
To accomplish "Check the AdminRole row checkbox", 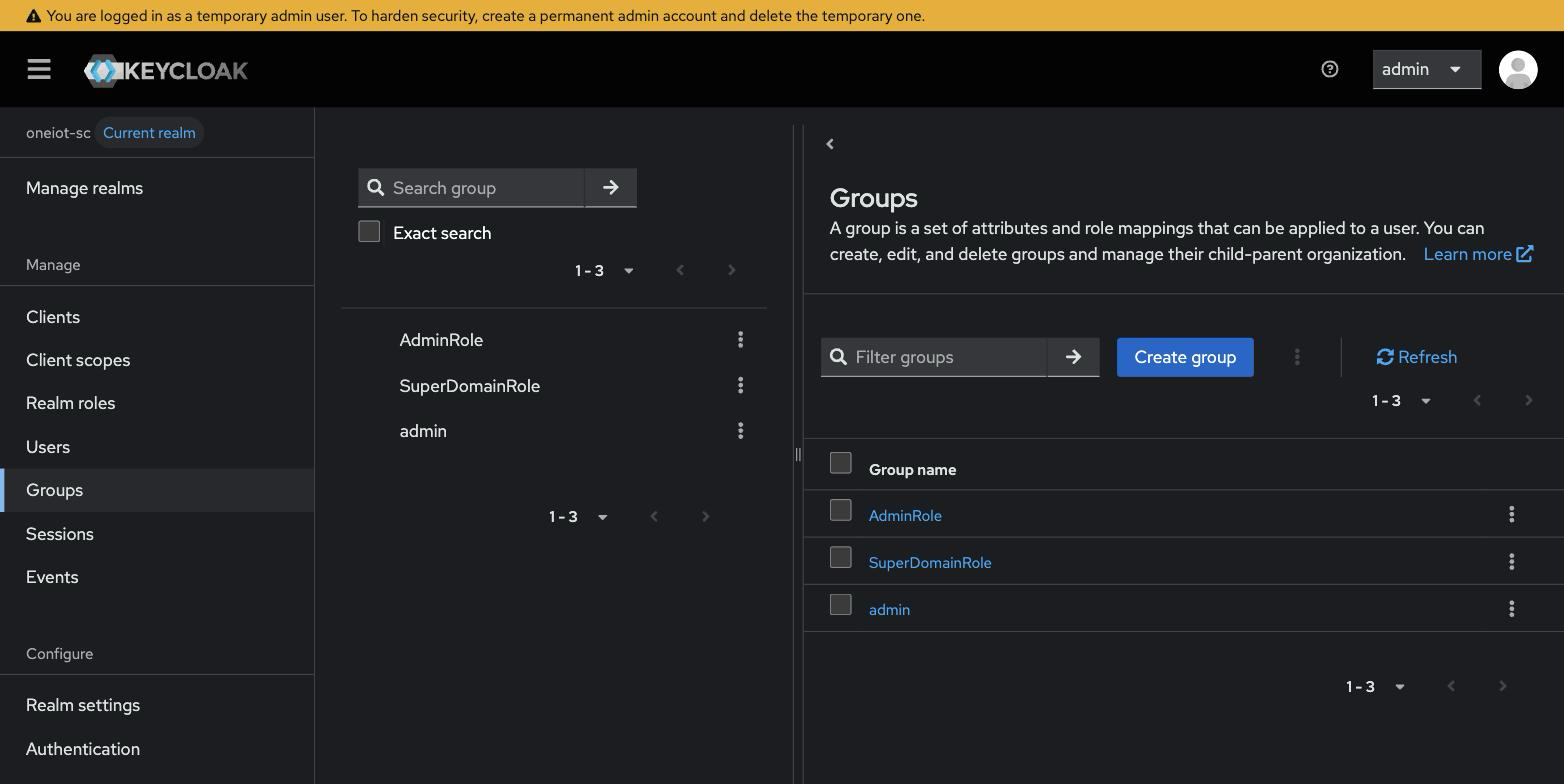I will click(x=841, y=510).
